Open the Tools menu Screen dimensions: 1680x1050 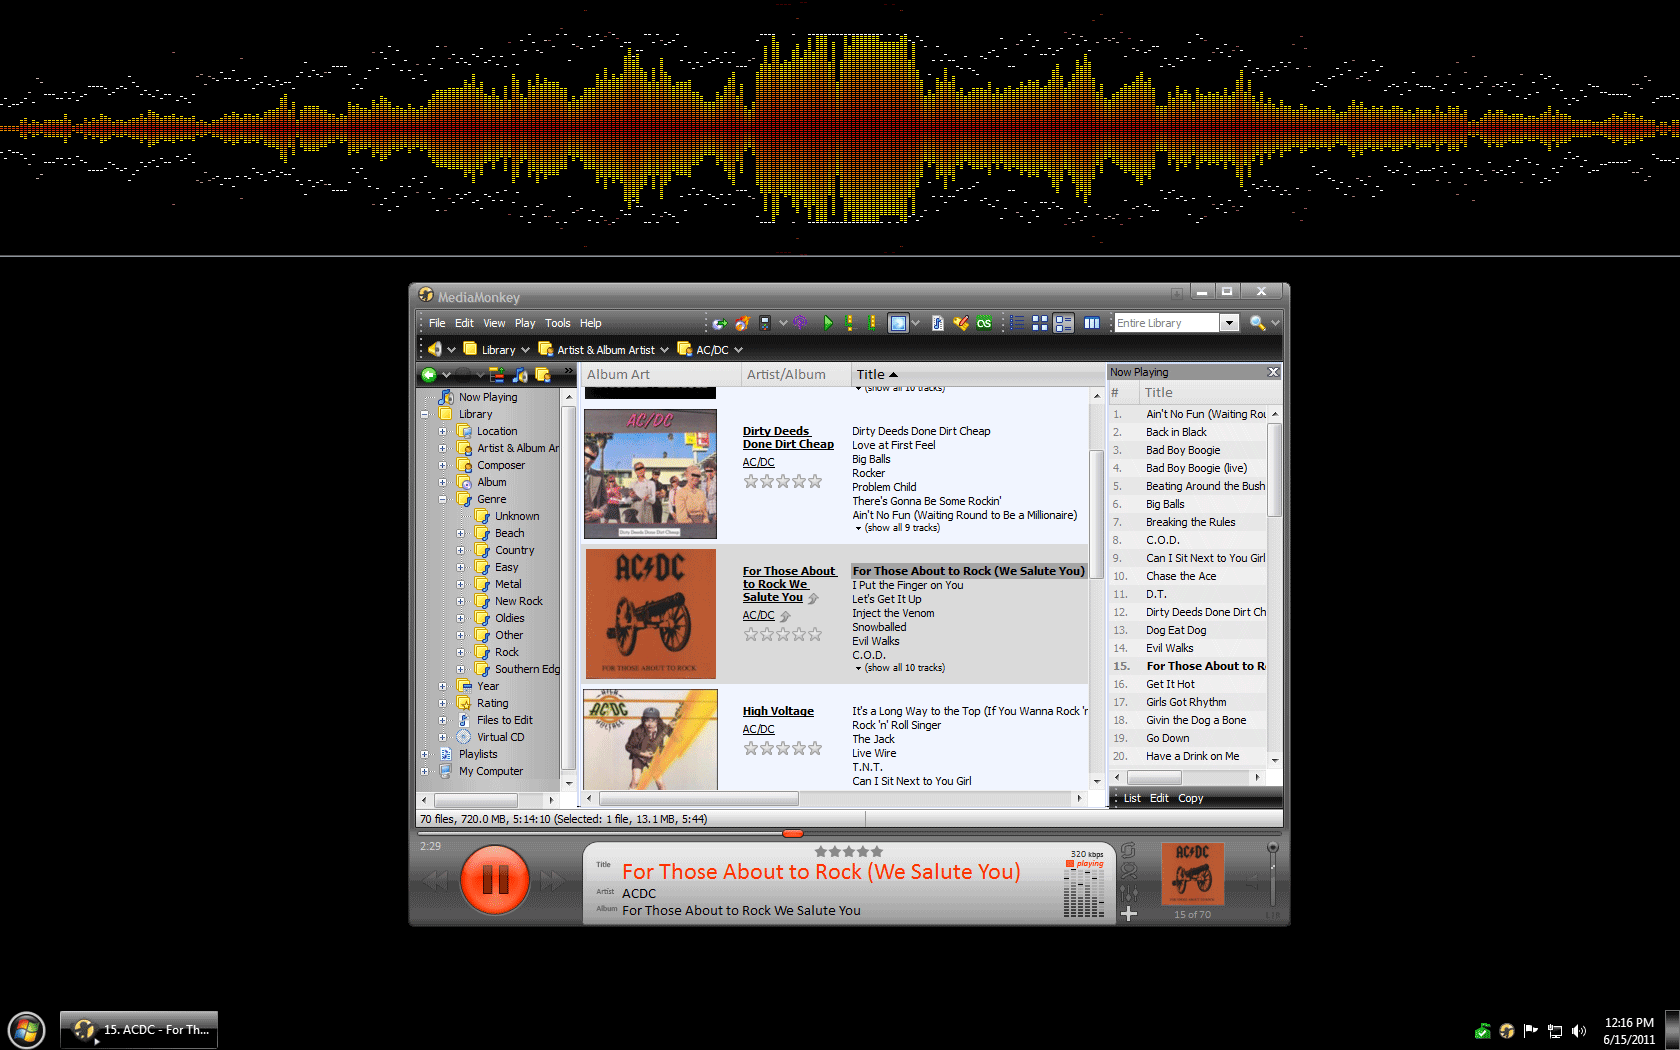(557, 323)
